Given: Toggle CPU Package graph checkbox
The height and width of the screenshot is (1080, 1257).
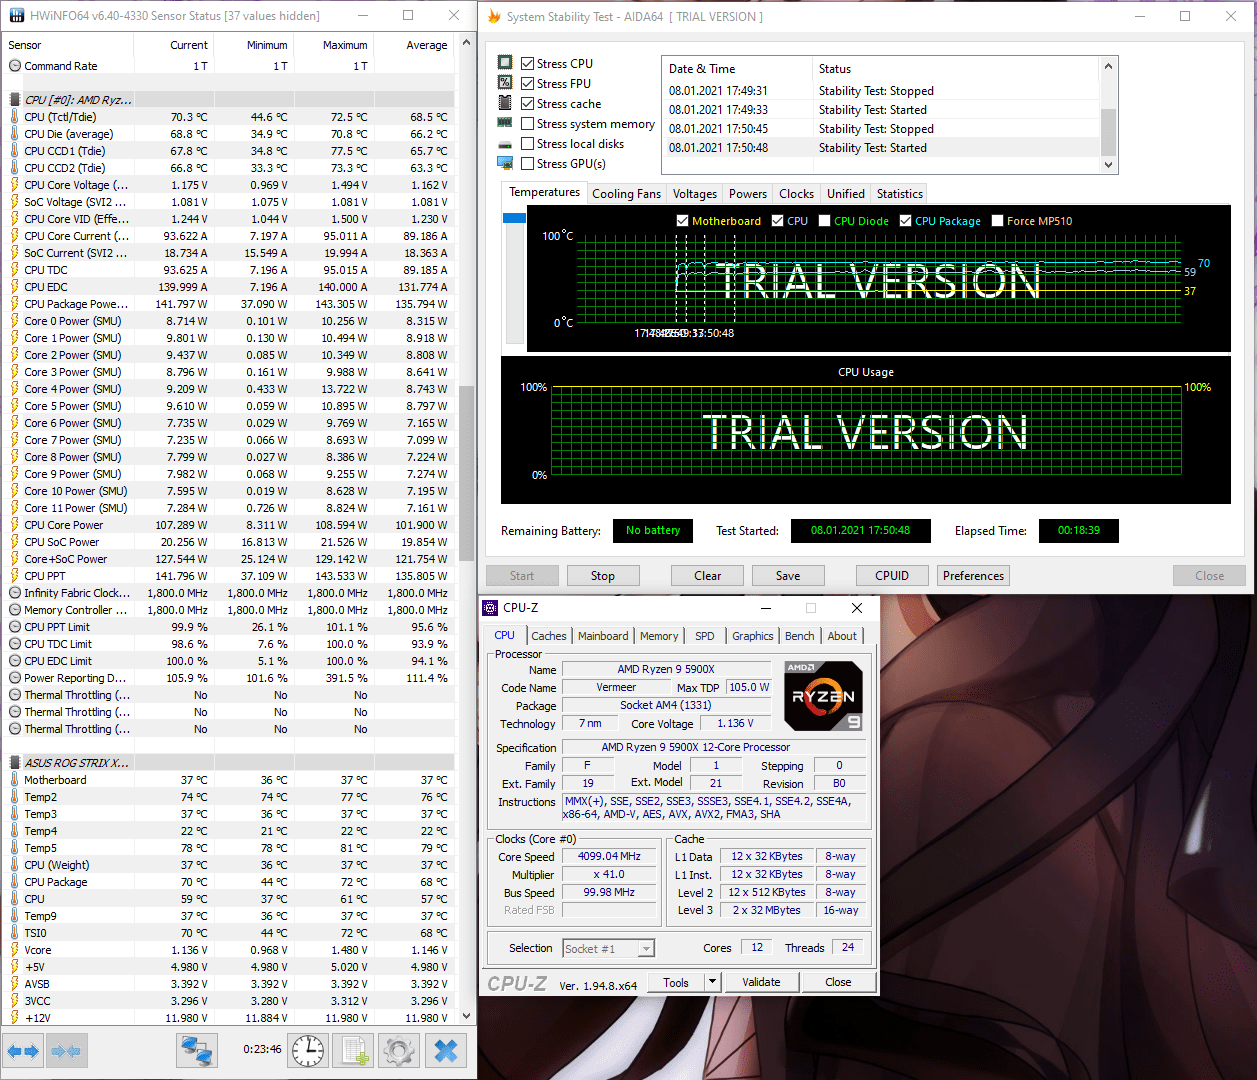Looking at the screenshot, I should [905, 221].
